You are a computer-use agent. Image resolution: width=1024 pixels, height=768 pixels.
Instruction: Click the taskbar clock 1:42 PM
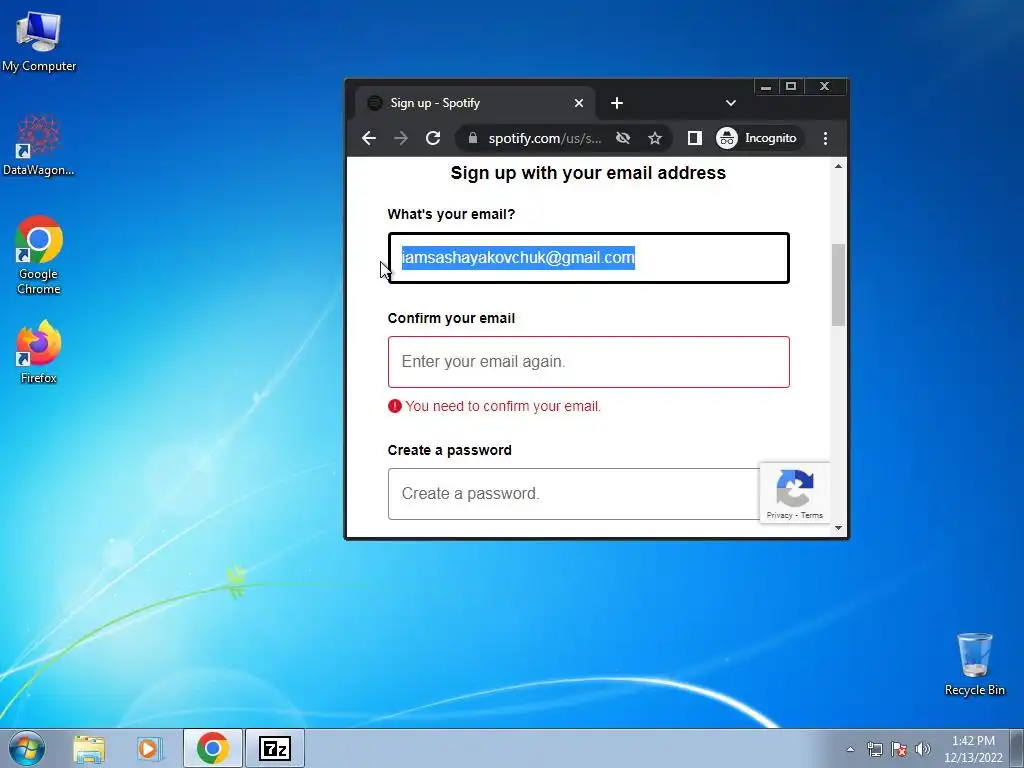coord(973,749)
